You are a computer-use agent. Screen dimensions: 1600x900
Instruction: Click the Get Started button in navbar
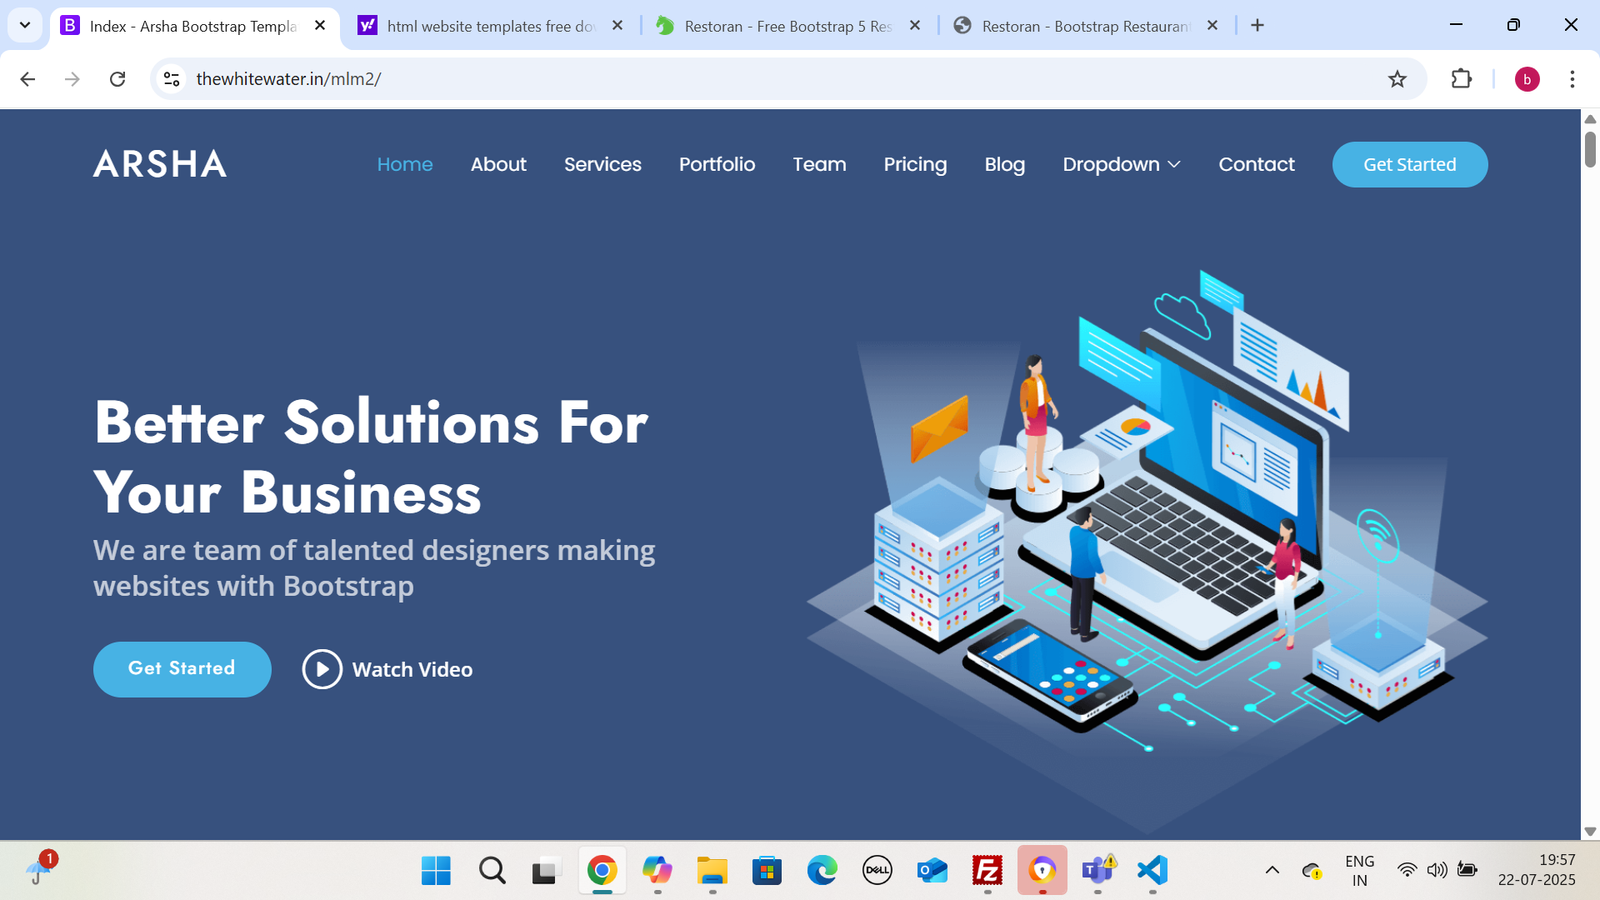coord(1409,165)
